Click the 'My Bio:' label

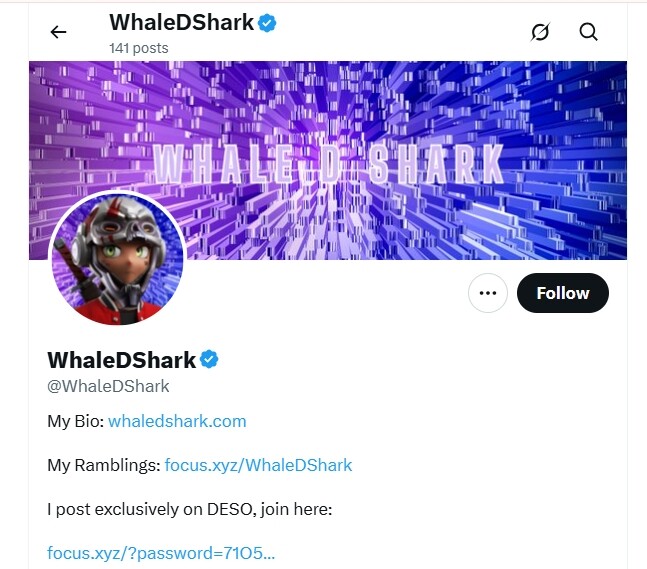(75, 421)
